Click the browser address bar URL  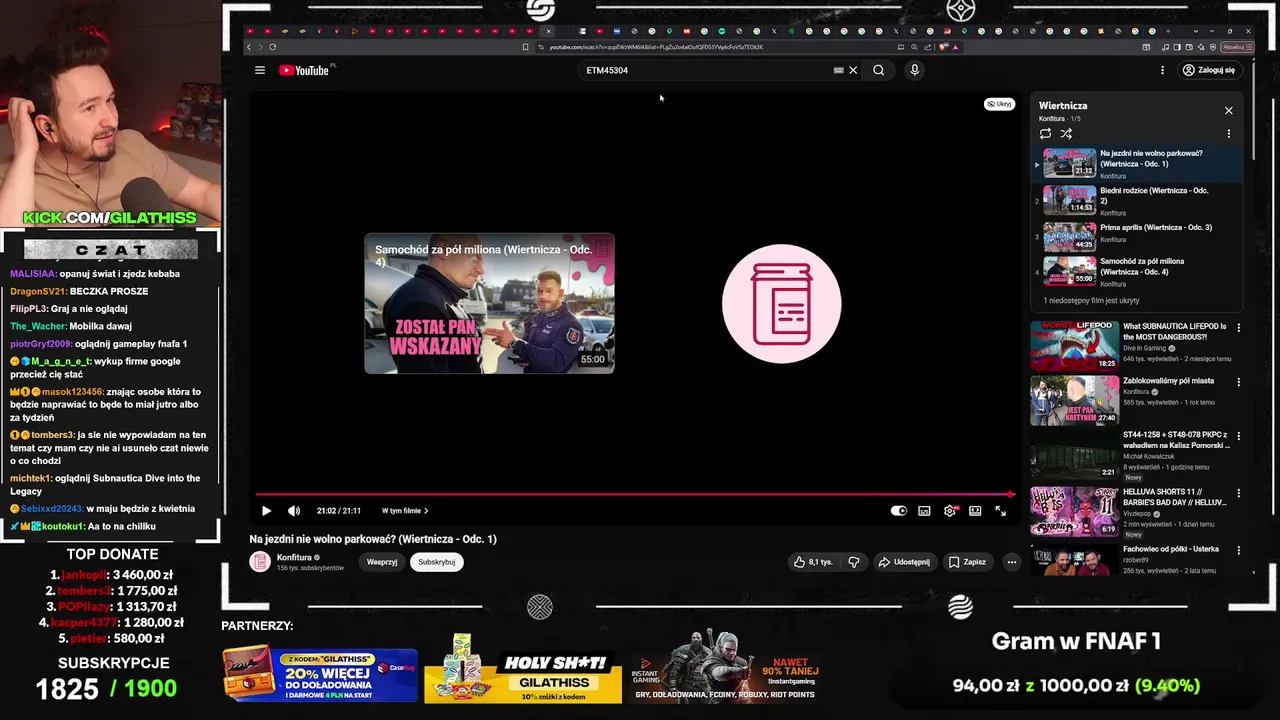tap(656, 47)
